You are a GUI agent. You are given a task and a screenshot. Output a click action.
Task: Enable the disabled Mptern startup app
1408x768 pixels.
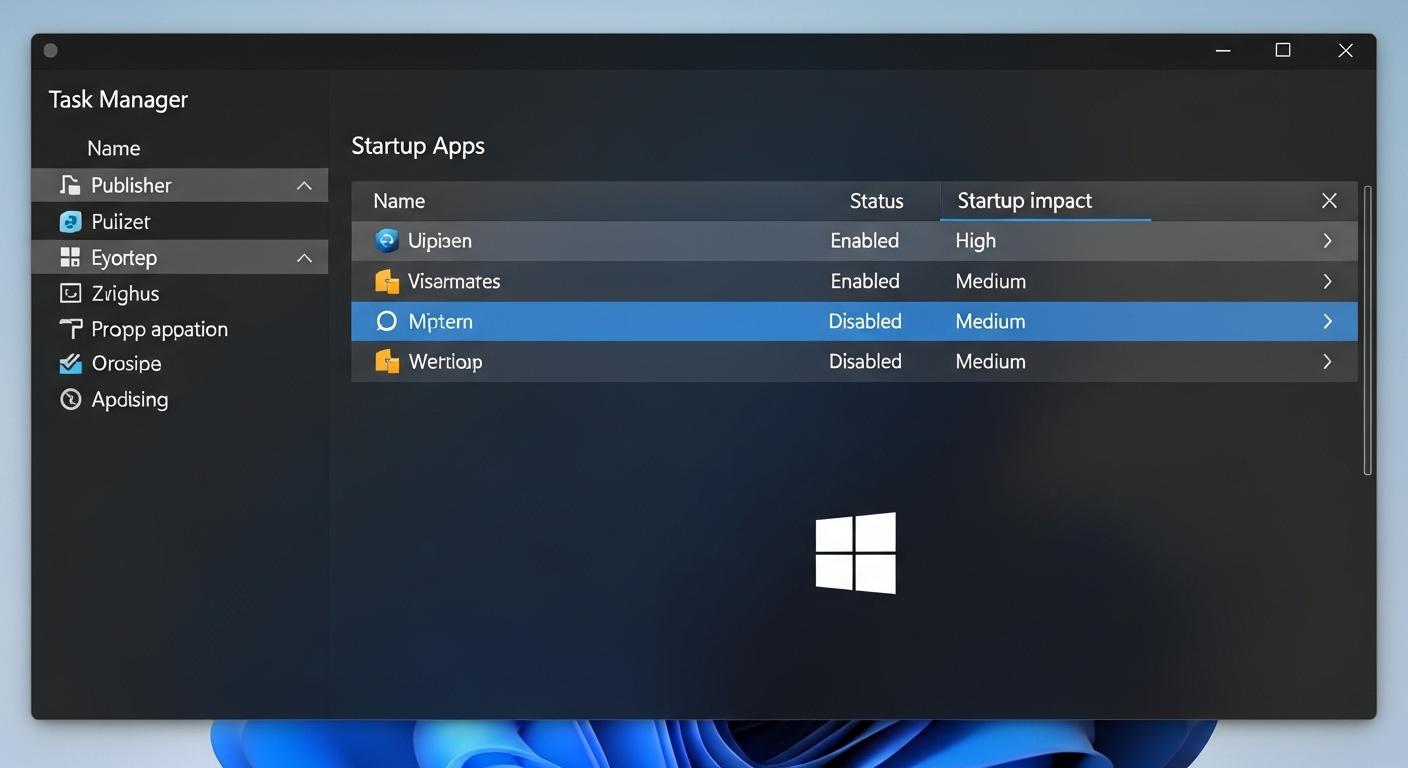[865, 321]
